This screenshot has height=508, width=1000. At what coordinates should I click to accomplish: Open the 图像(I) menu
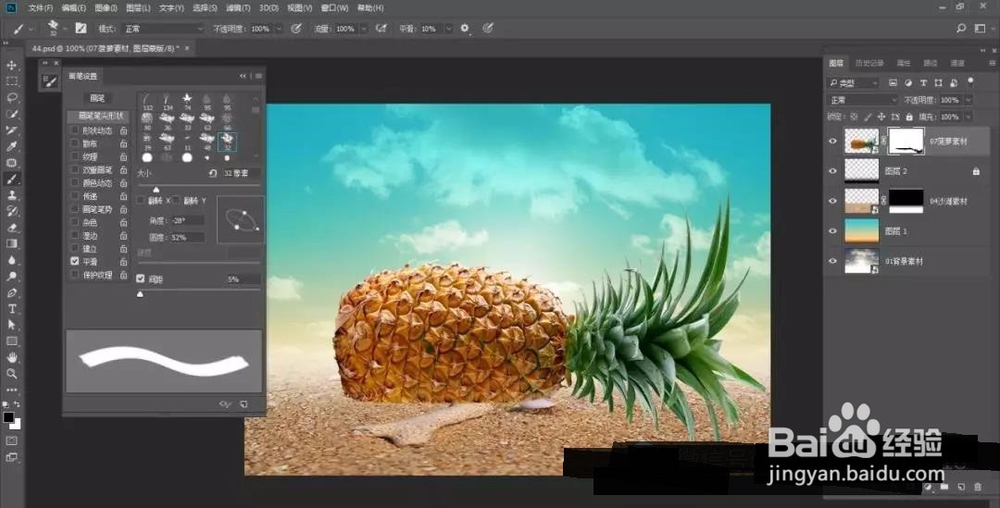(107, 8)
